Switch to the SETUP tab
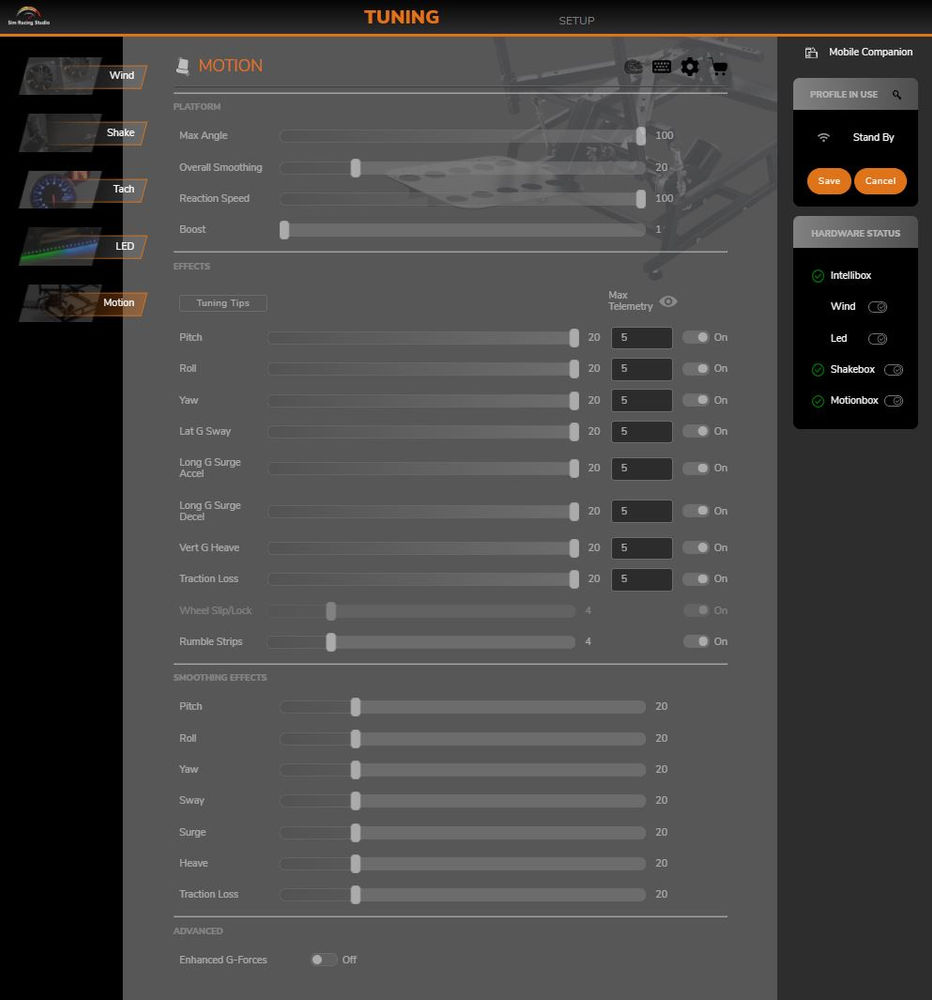Image resolution: width=932 pixels, height=1000 pixels. pos(576,20)
